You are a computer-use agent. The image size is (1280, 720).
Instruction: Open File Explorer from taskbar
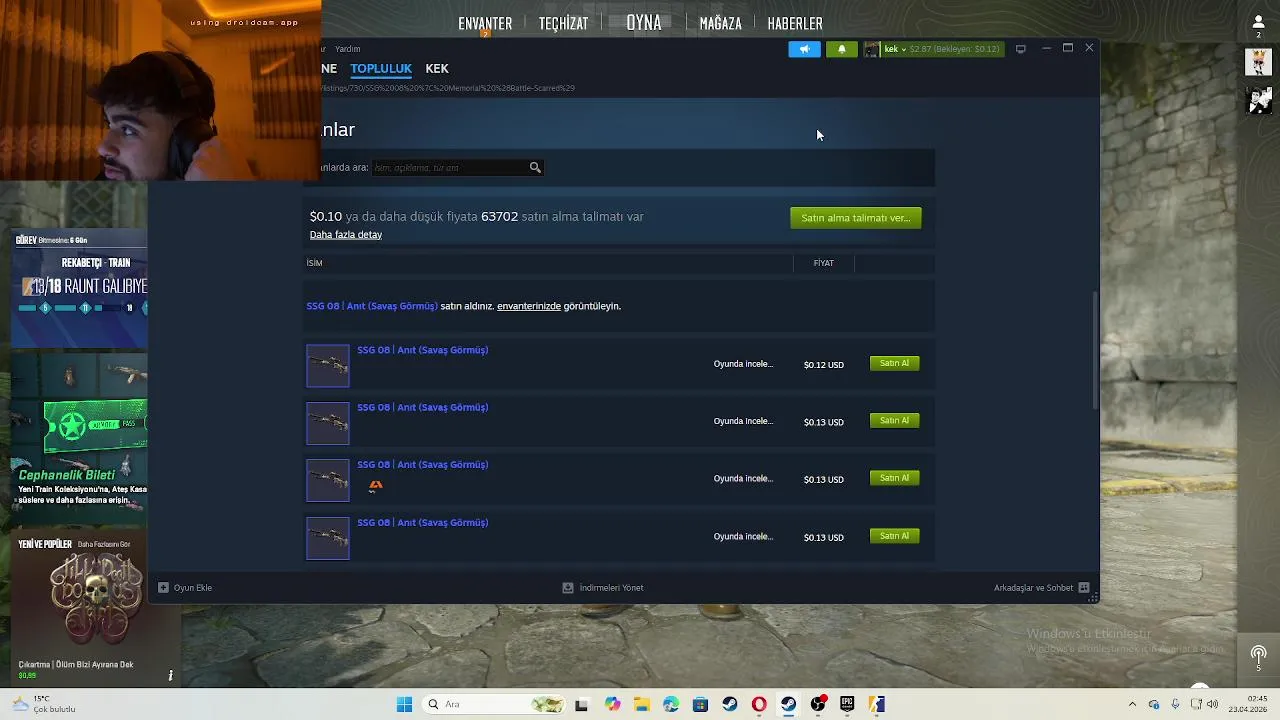pyautogui.click(x=641, y=704)
